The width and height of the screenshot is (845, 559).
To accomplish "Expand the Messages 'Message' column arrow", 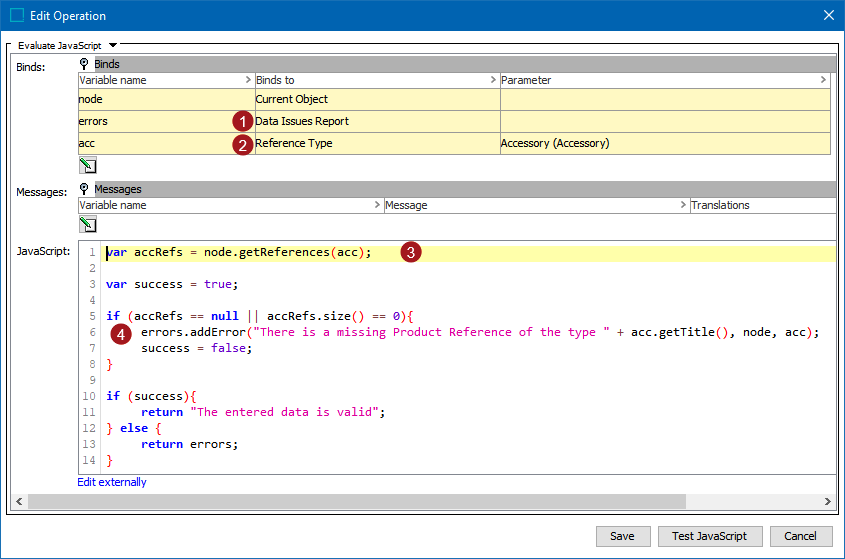I will point(681,205).
